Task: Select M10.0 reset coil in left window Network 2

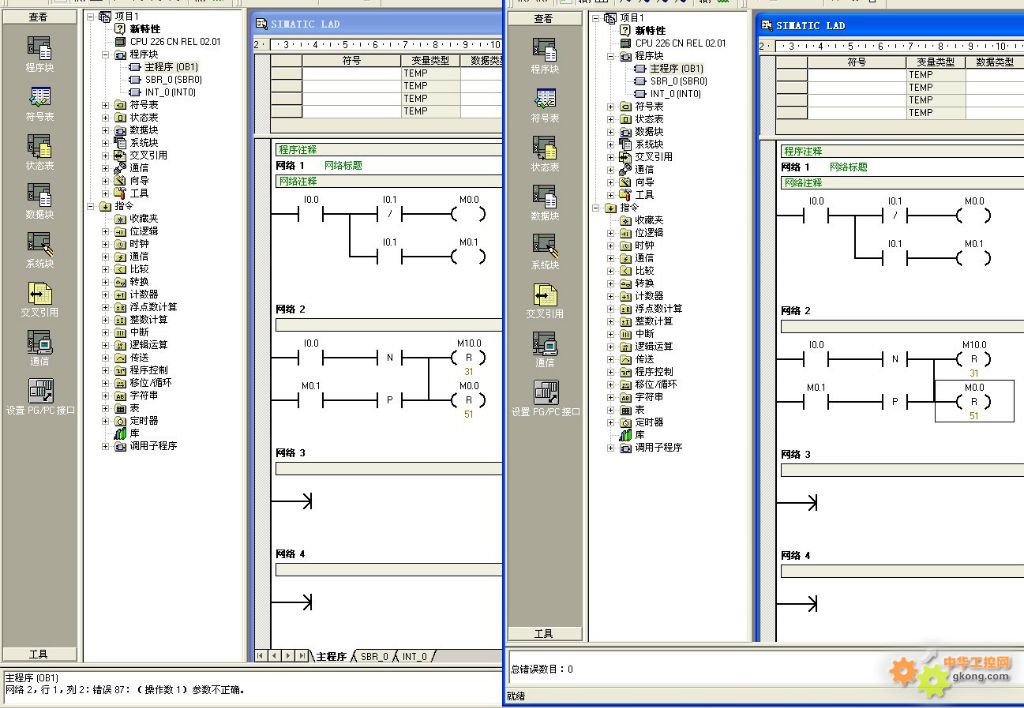Action: [468, 357]
